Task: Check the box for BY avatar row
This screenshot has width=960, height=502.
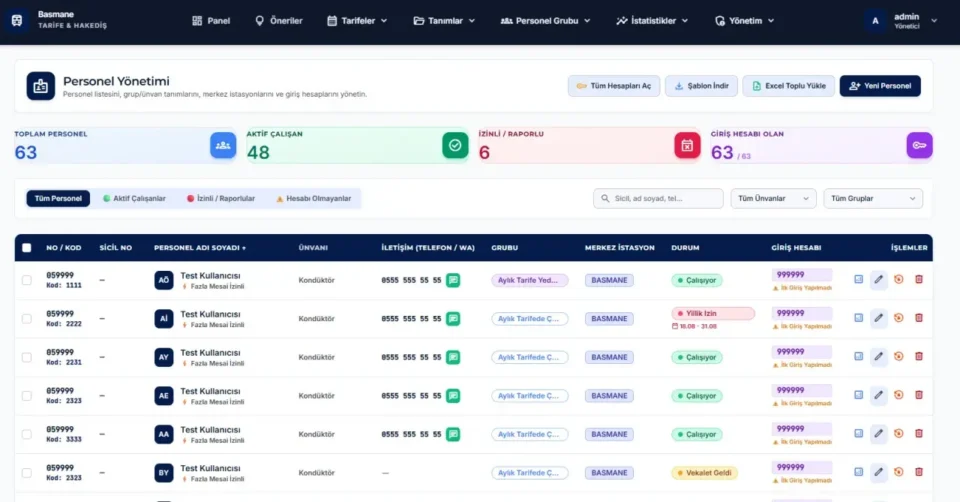Action: tap(26, 473)
